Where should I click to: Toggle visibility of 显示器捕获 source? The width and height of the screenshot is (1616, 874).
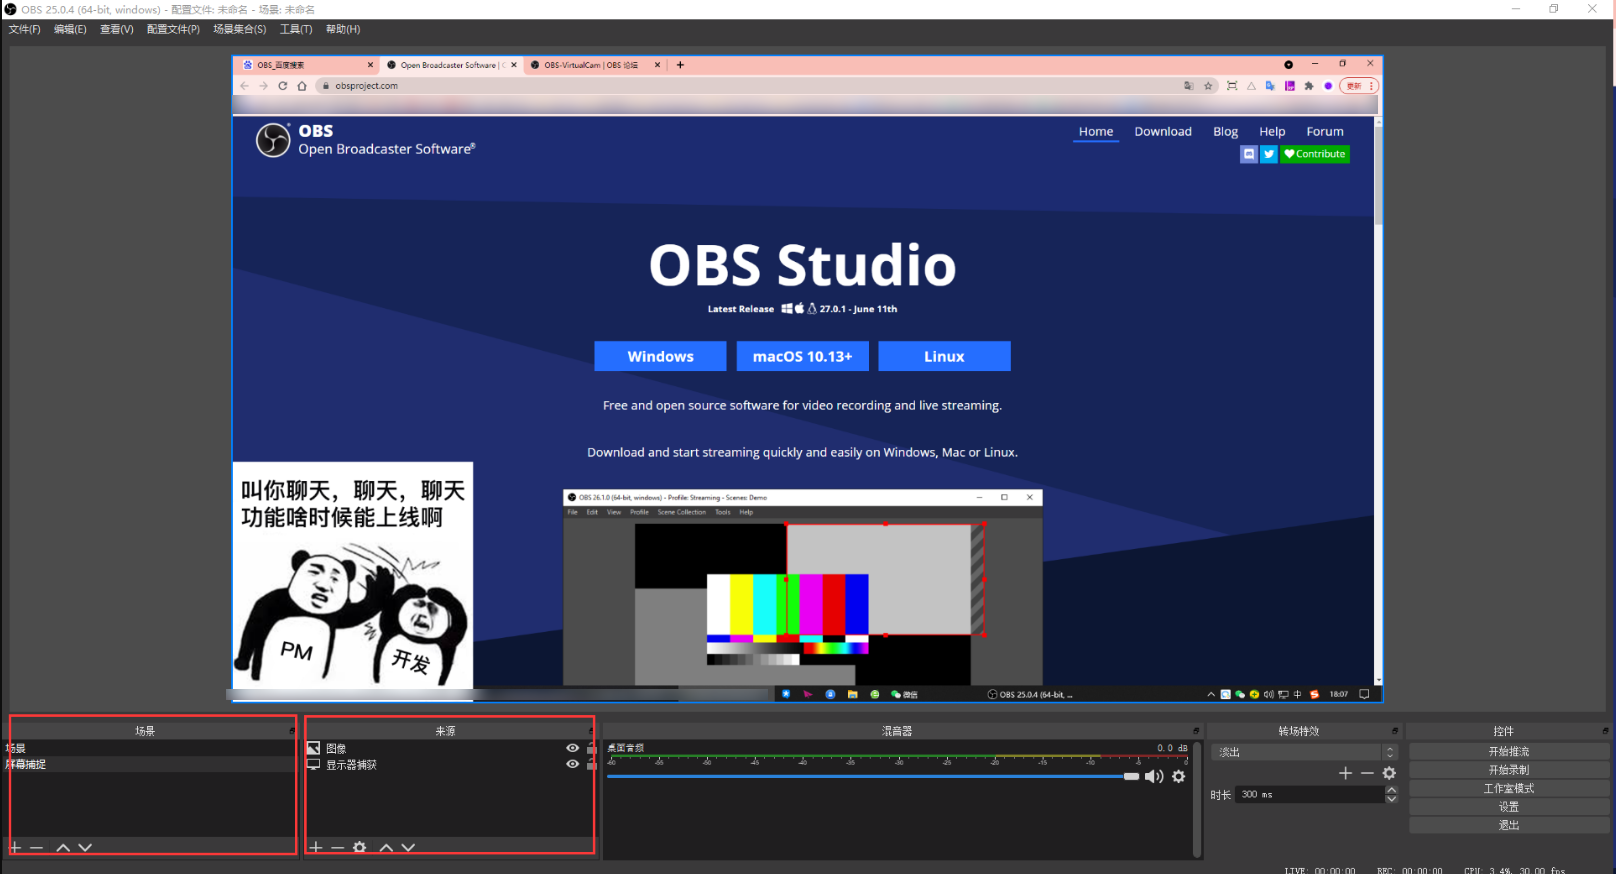point(572,764)
